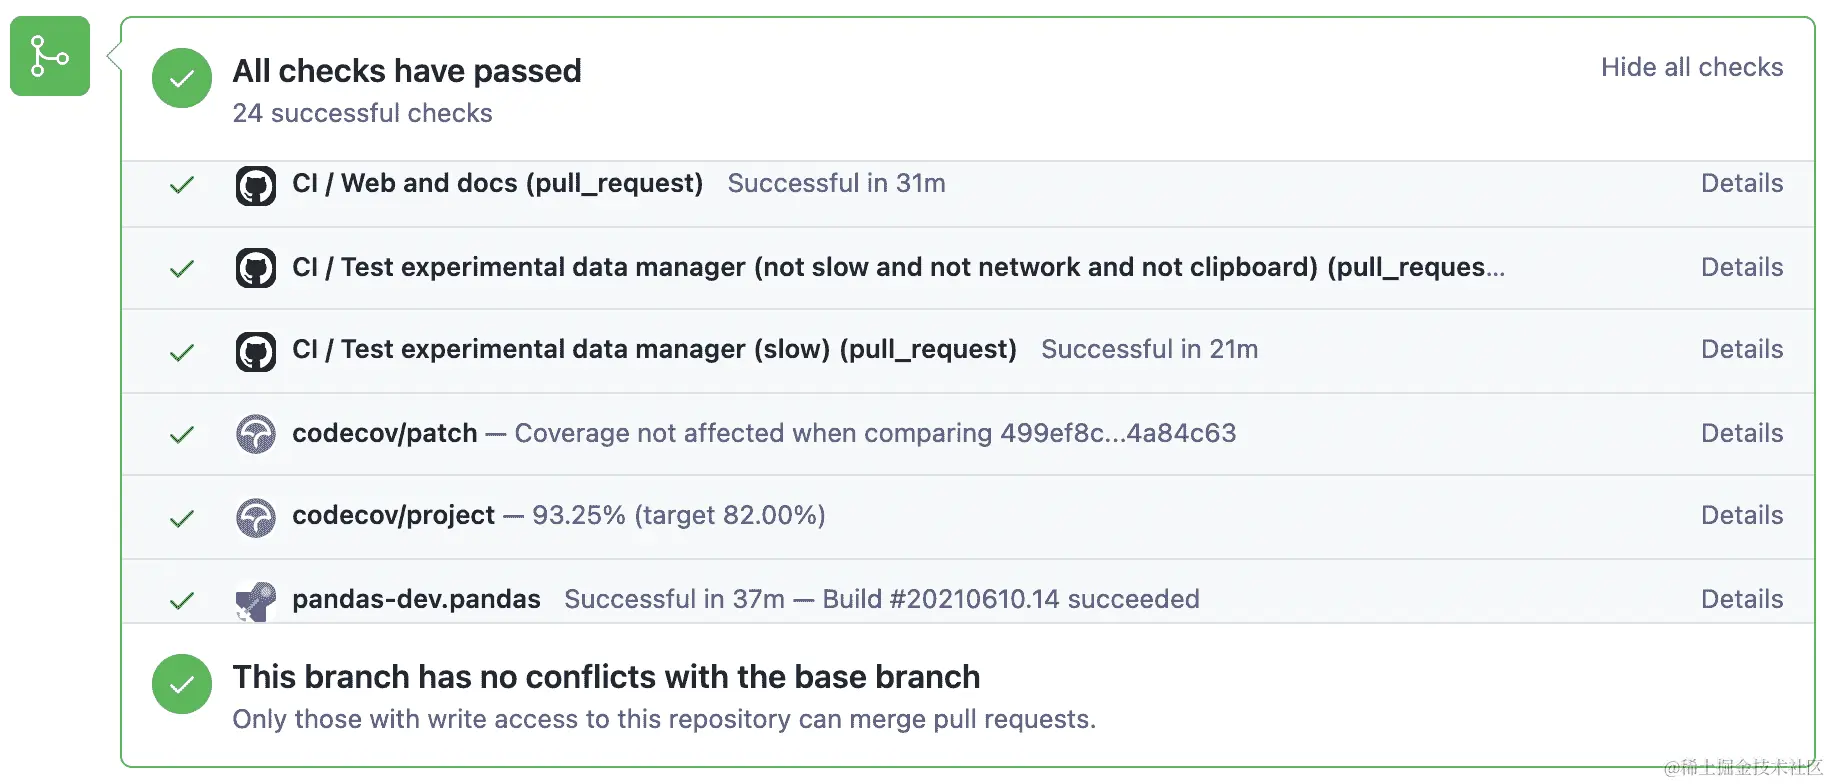Click the pandas-dev.pandas Azure Pipelines icon
Image resolution: width=1830 pixels, height=784 pixels.
coord(256,600)
